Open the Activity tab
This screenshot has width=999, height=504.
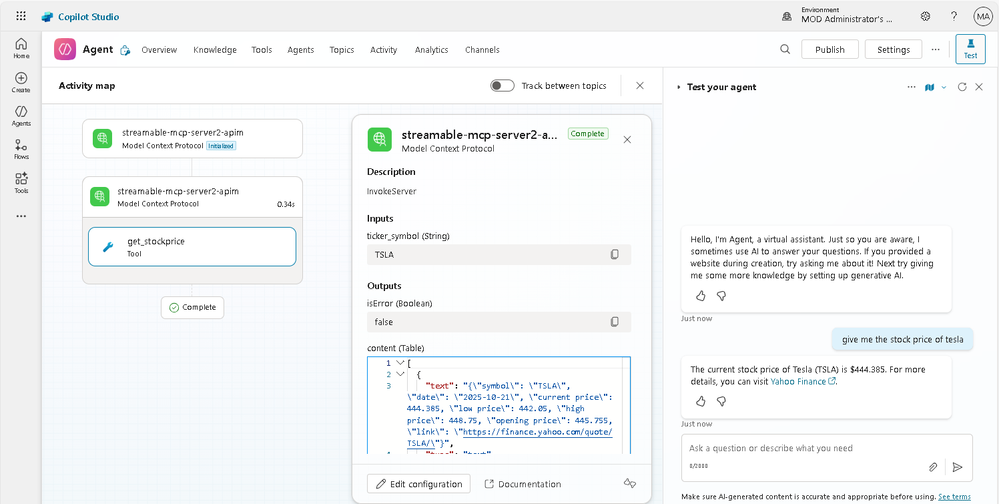pyautogui.click(x=384, y=50)
